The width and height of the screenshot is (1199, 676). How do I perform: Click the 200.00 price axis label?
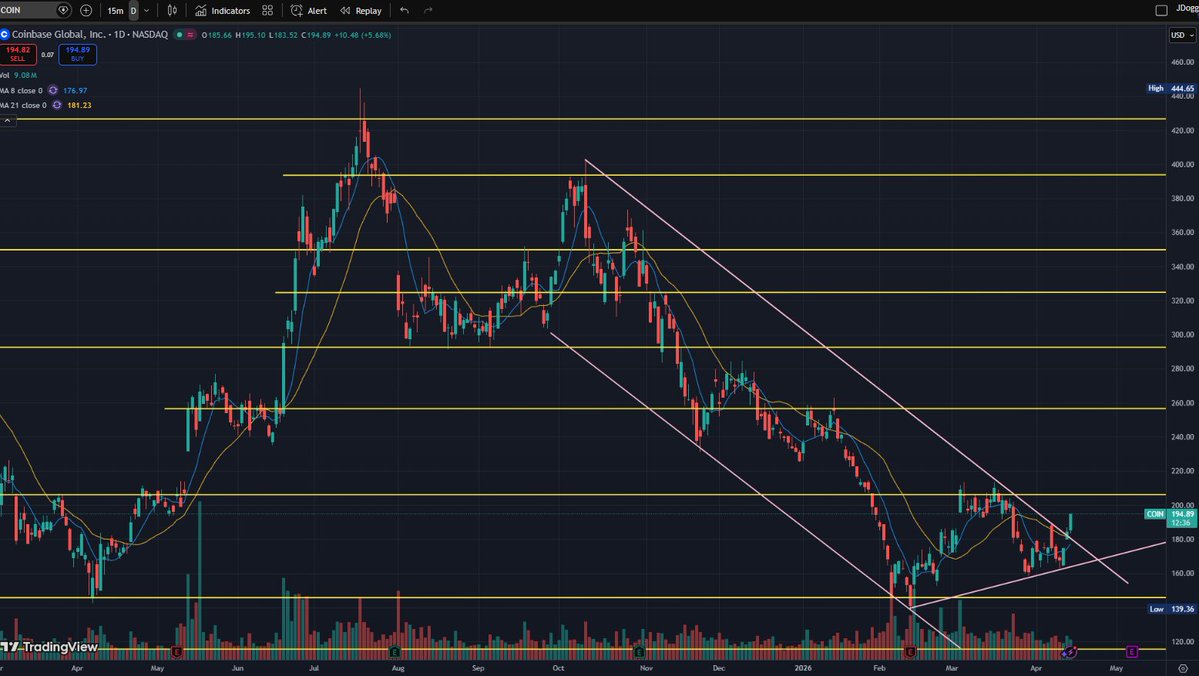1182,505
